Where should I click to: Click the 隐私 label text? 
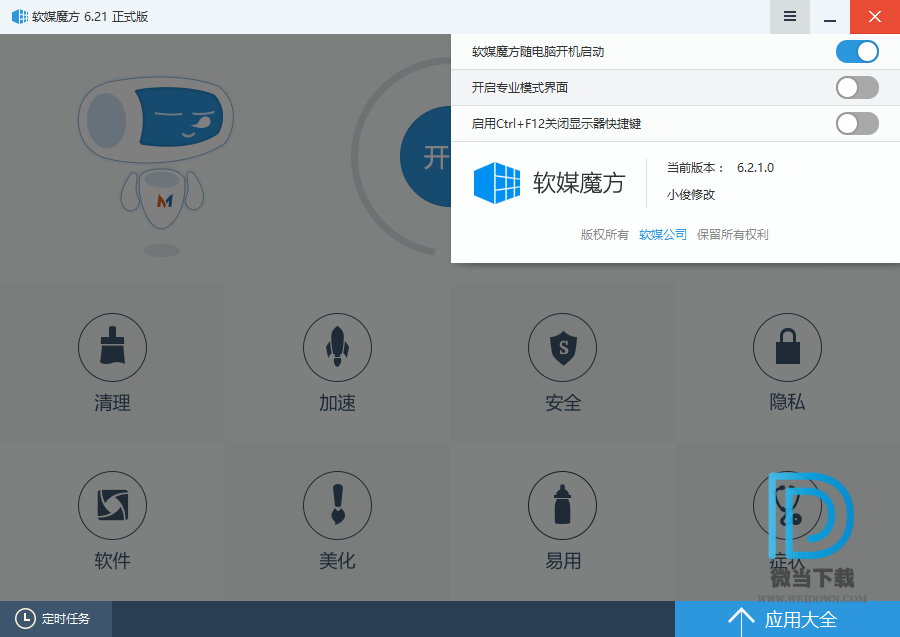click(x=788, y=402)
